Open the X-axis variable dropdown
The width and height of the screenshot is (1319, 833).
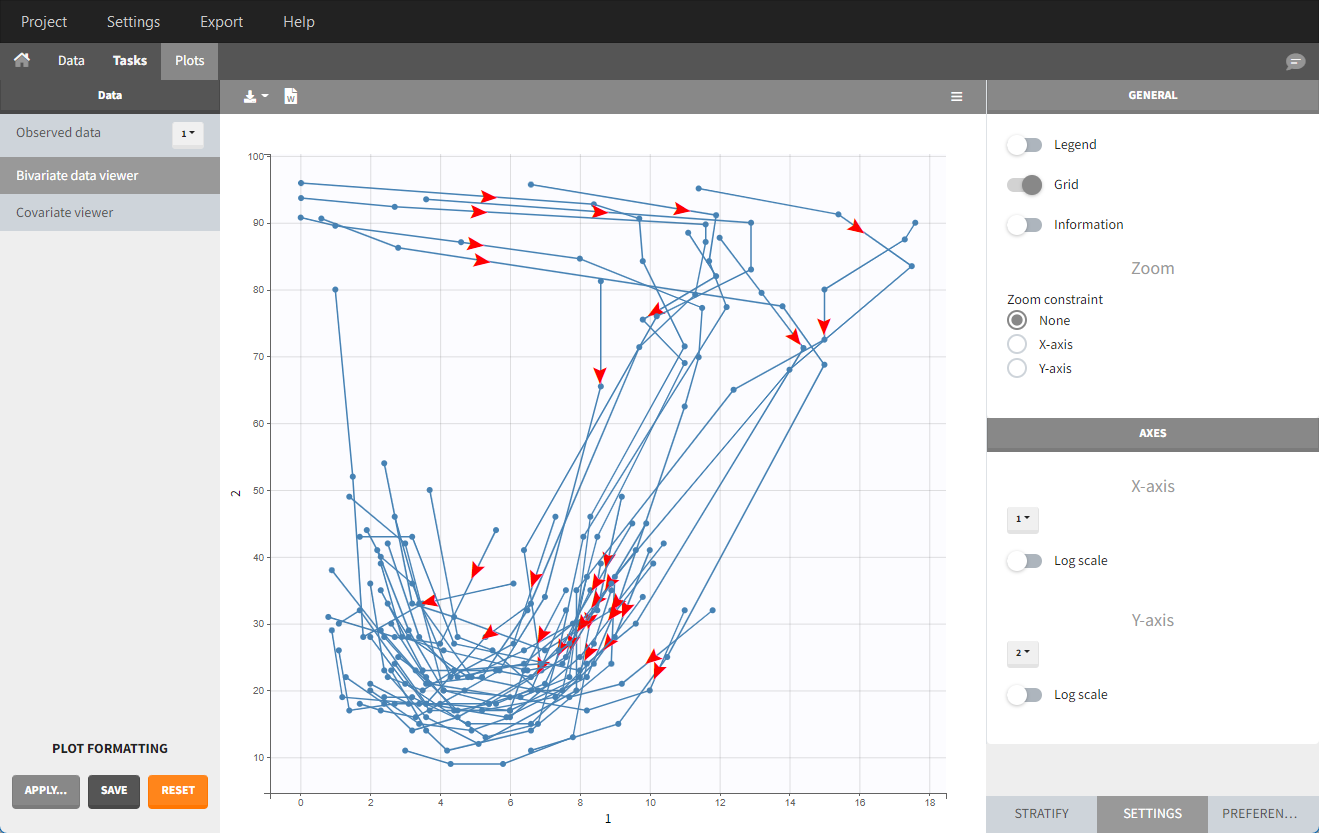pyautogui.click(x=1023, y=520)
